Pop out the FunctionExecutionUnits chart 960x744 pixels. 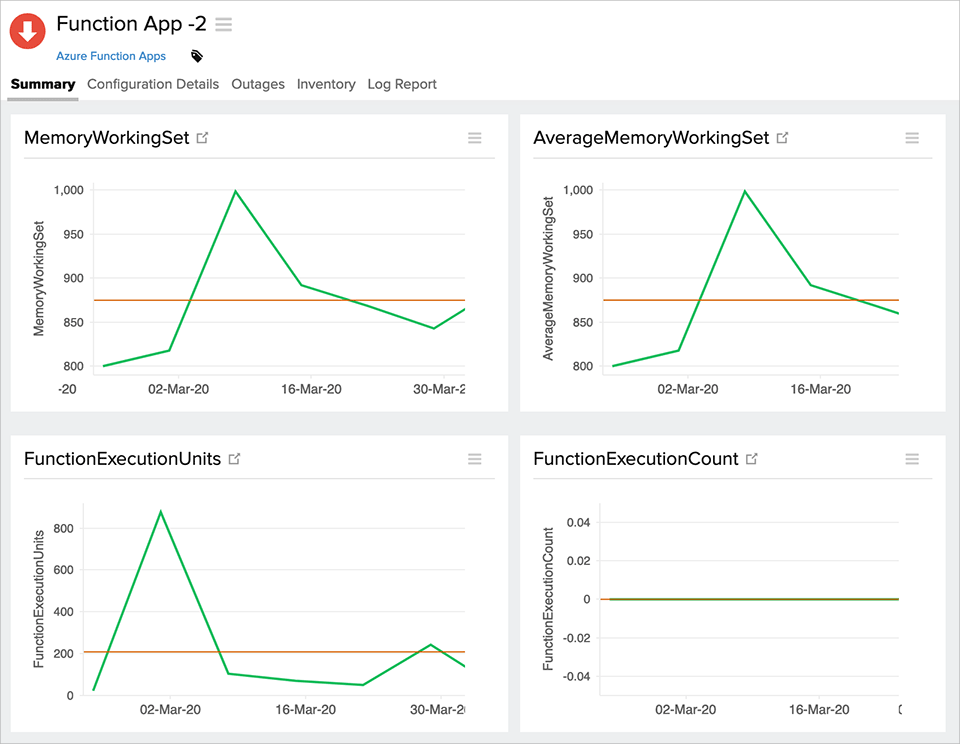coord(235,458)
